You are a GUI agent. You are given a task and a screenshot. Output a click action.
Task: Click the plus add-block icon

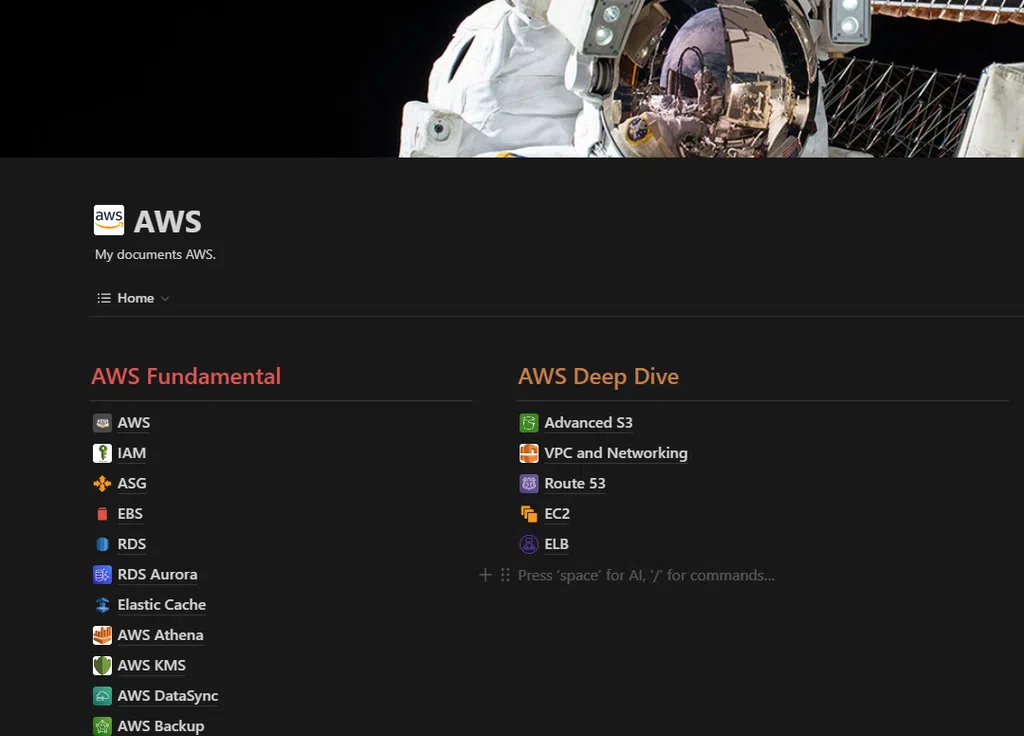pos(485,575)
